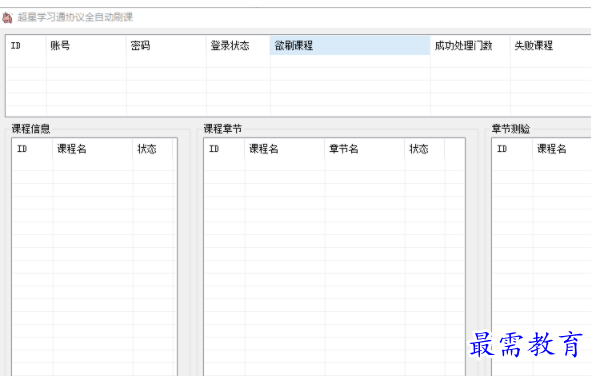Click the 失败课程 column header
591x376 pixels.
pyautogui.click(x=550, y=46)
